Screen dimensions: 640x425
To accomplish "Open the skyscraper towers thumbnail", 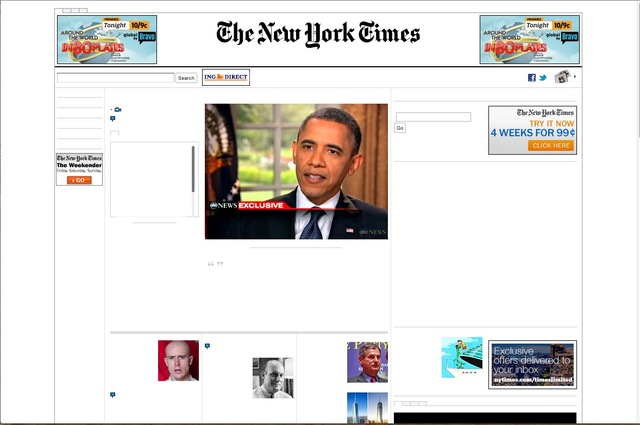I will [x=367, y=408].
